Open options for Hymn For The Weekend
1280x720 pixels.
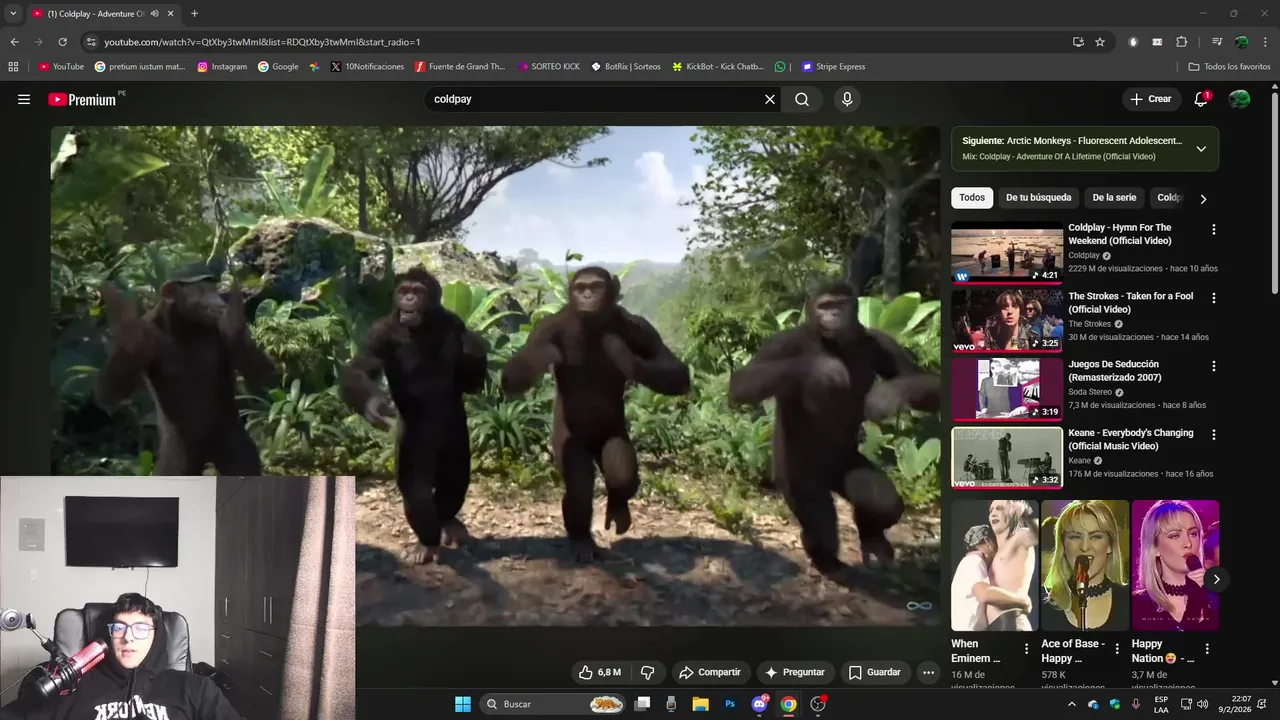pyautogui.click(x=1214, y=229)
